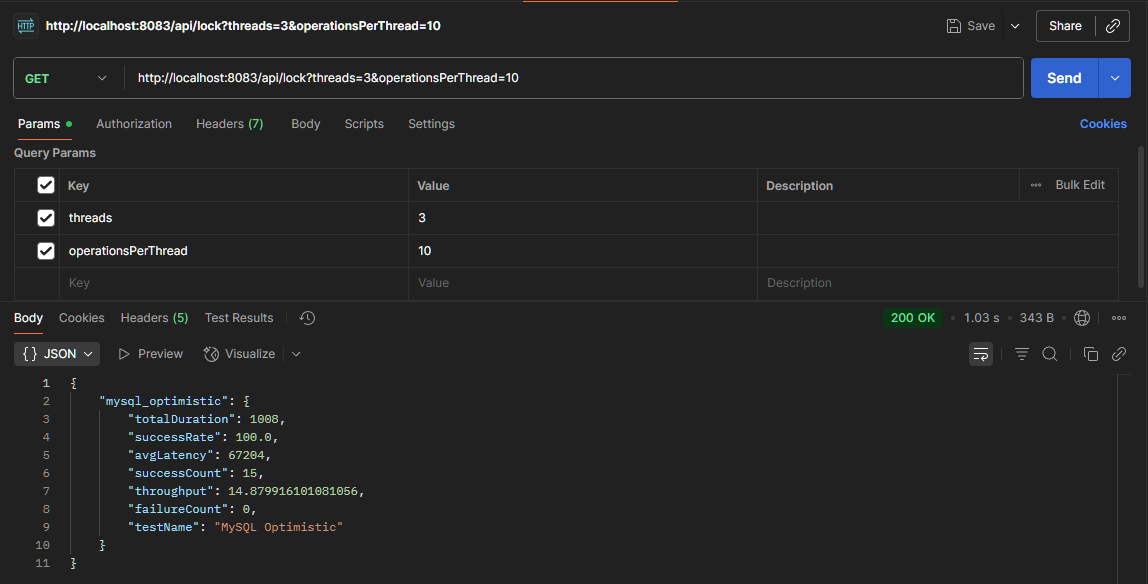Screen dimensions: 1148x584
Task: Select the response Body tab
Action: (29, 318)
